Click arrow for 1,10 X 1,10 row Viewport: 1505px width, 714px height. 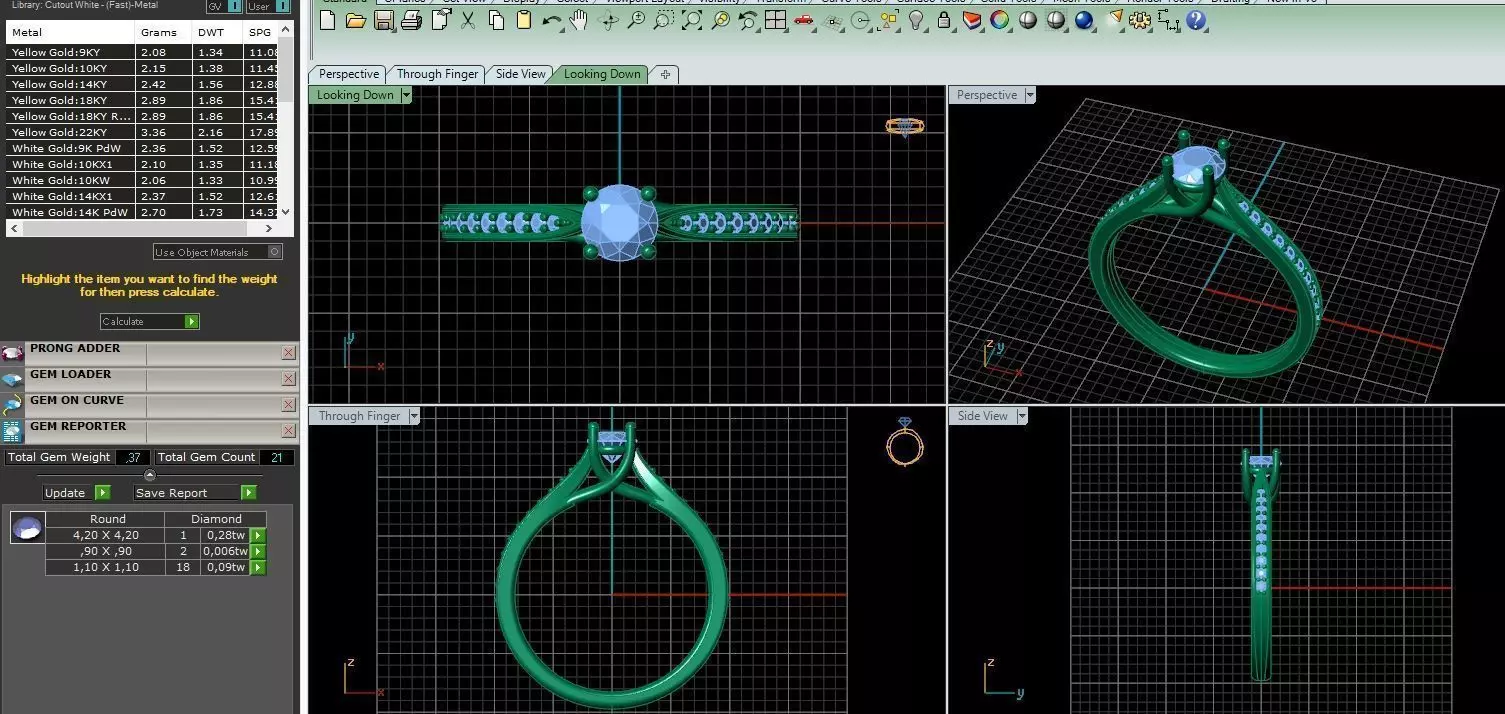258,567
